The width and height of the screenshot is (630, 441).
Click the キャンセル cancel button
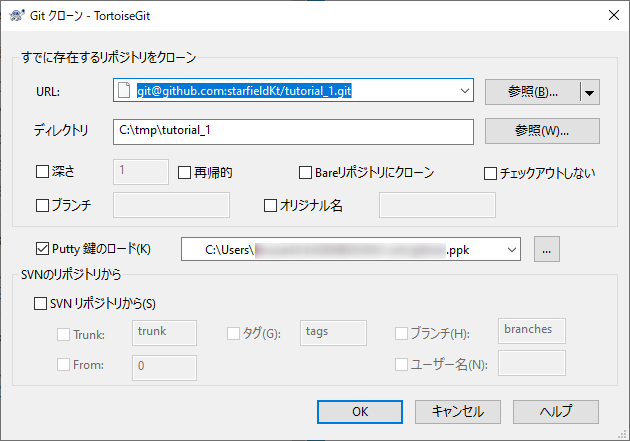[x=458, y=412]
